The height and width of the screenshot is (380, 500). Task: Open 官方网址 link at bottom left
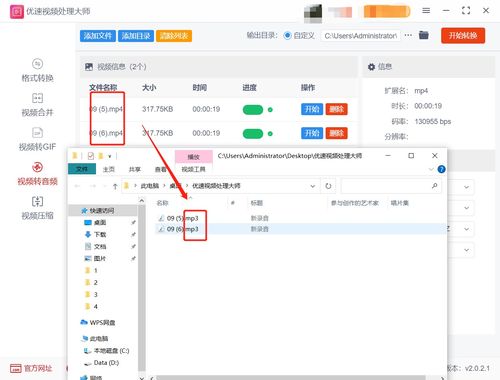click(31, 368)
